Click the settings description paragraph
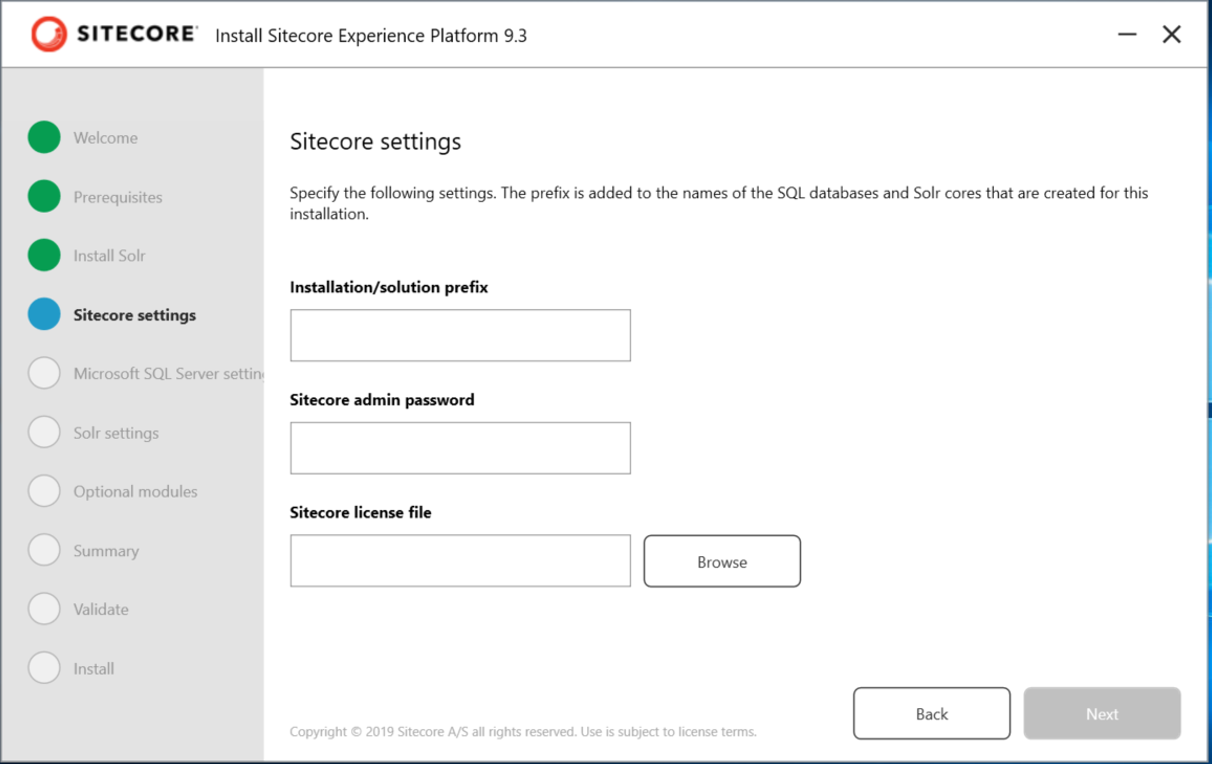The width and height of the screenshot is (1212, 764). pos(719,203)
